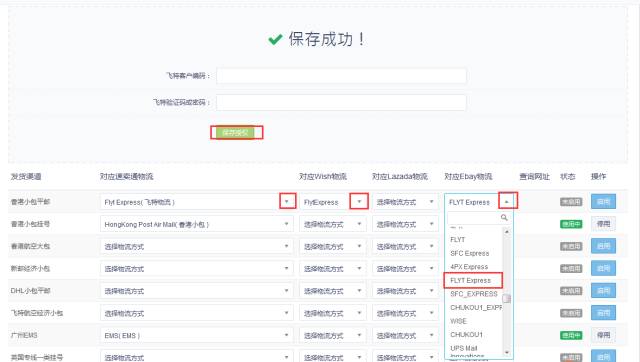Click the search magnifier icon in Ebay dropdown
Screen dimensions: 640x362
tap(504, 218)
